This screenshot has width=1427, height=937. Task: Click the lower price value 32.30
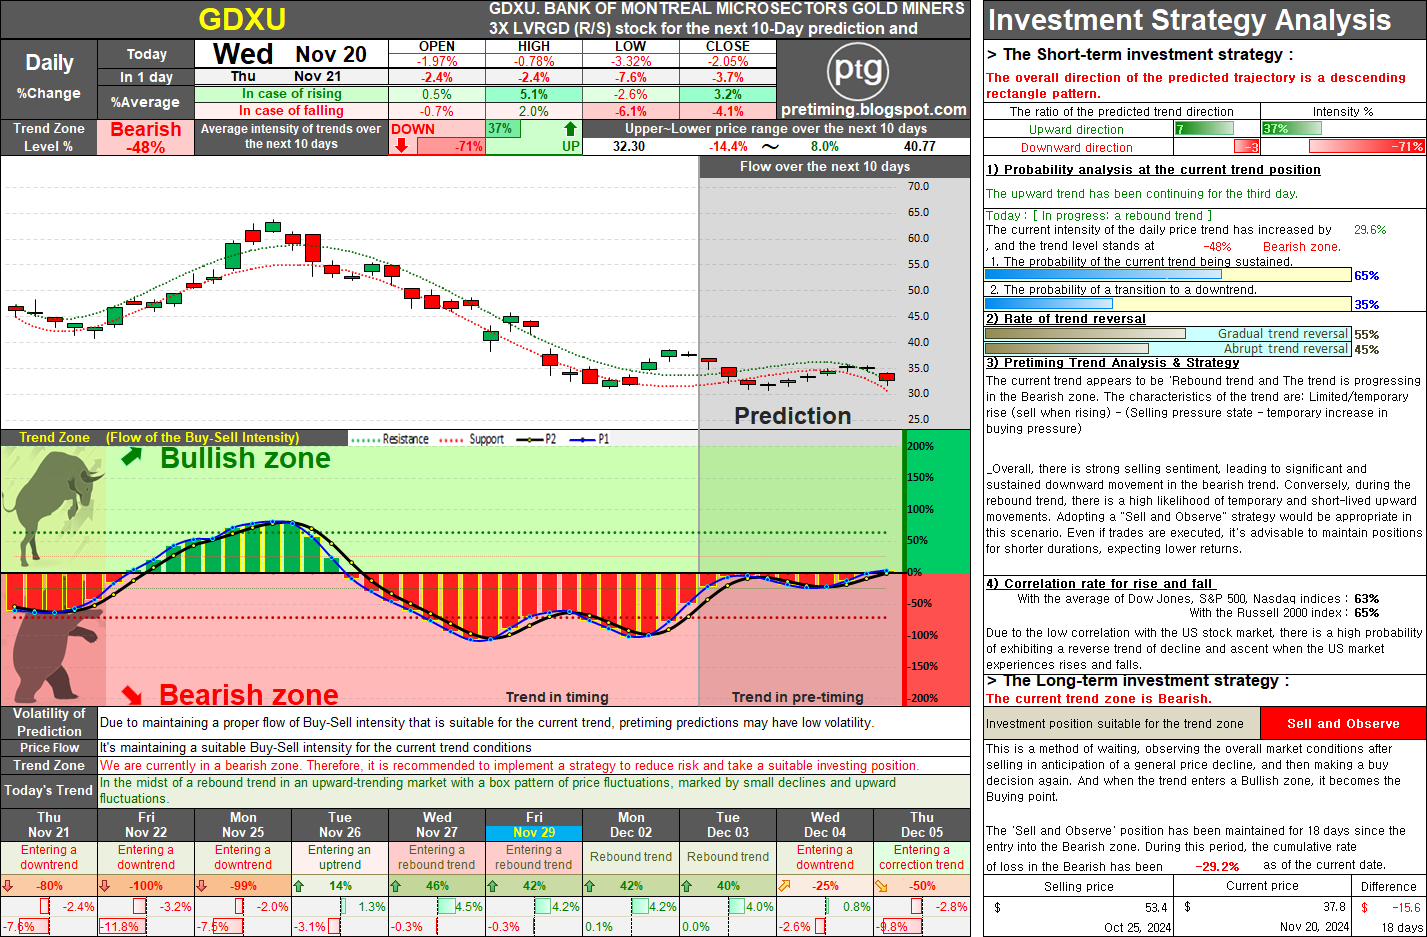click(x=629, y=146)
